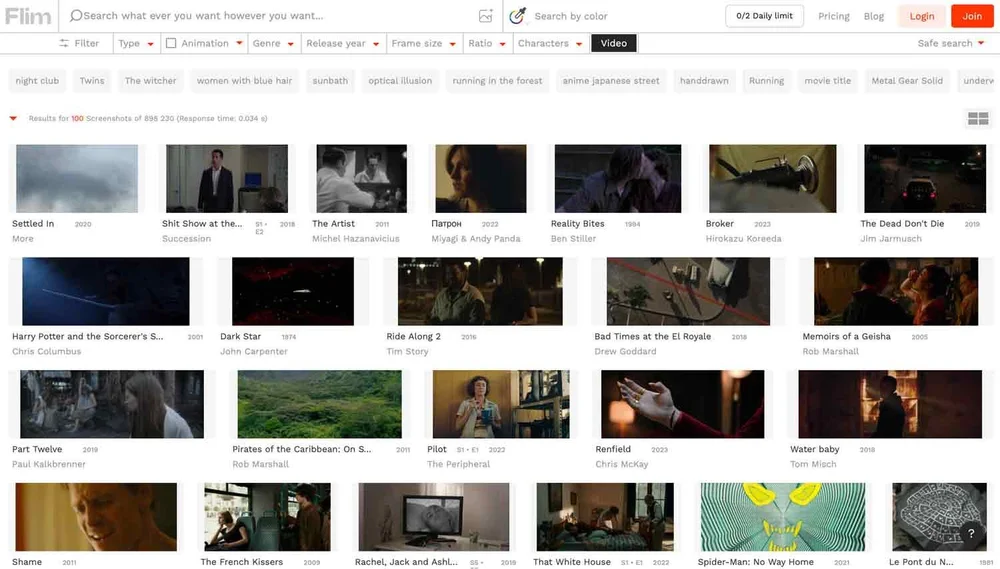Open the Renfield thumbnail
The image size is (1000, 569).
tap(682, 404)
